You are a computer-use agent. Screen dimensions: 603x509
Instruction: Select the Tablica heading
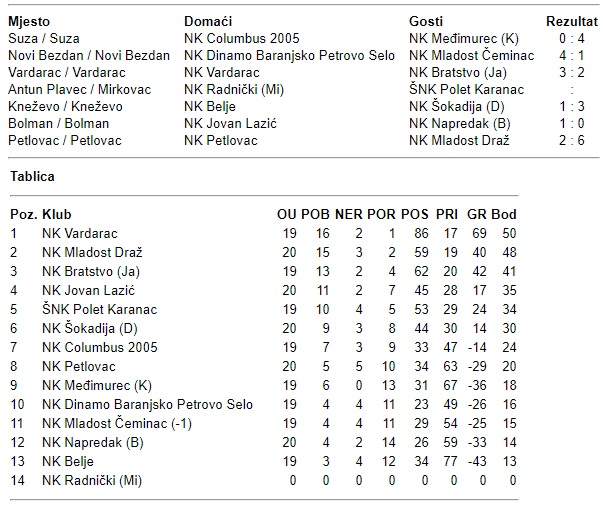(32, 176)
